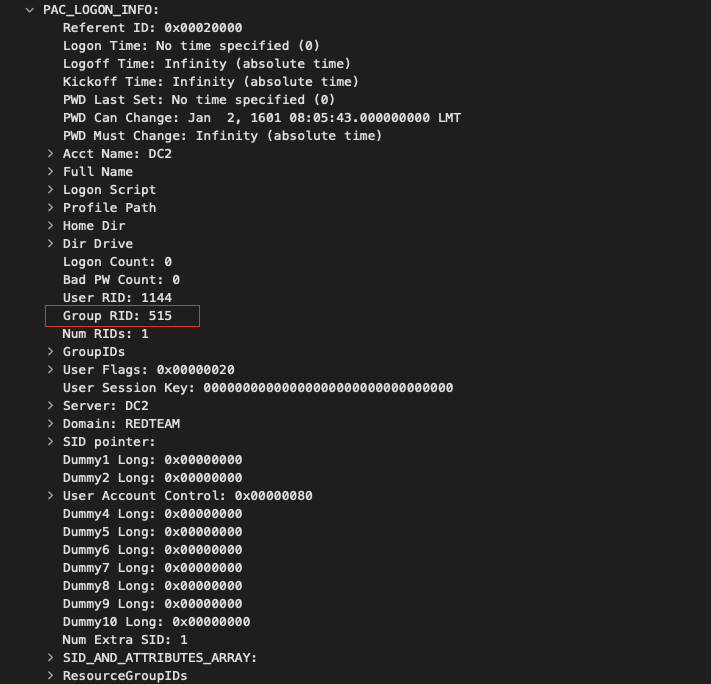The width and height of the screenshot is (711, 684).
Task: Expand the Home Dir entry
Action: [50, 226]
